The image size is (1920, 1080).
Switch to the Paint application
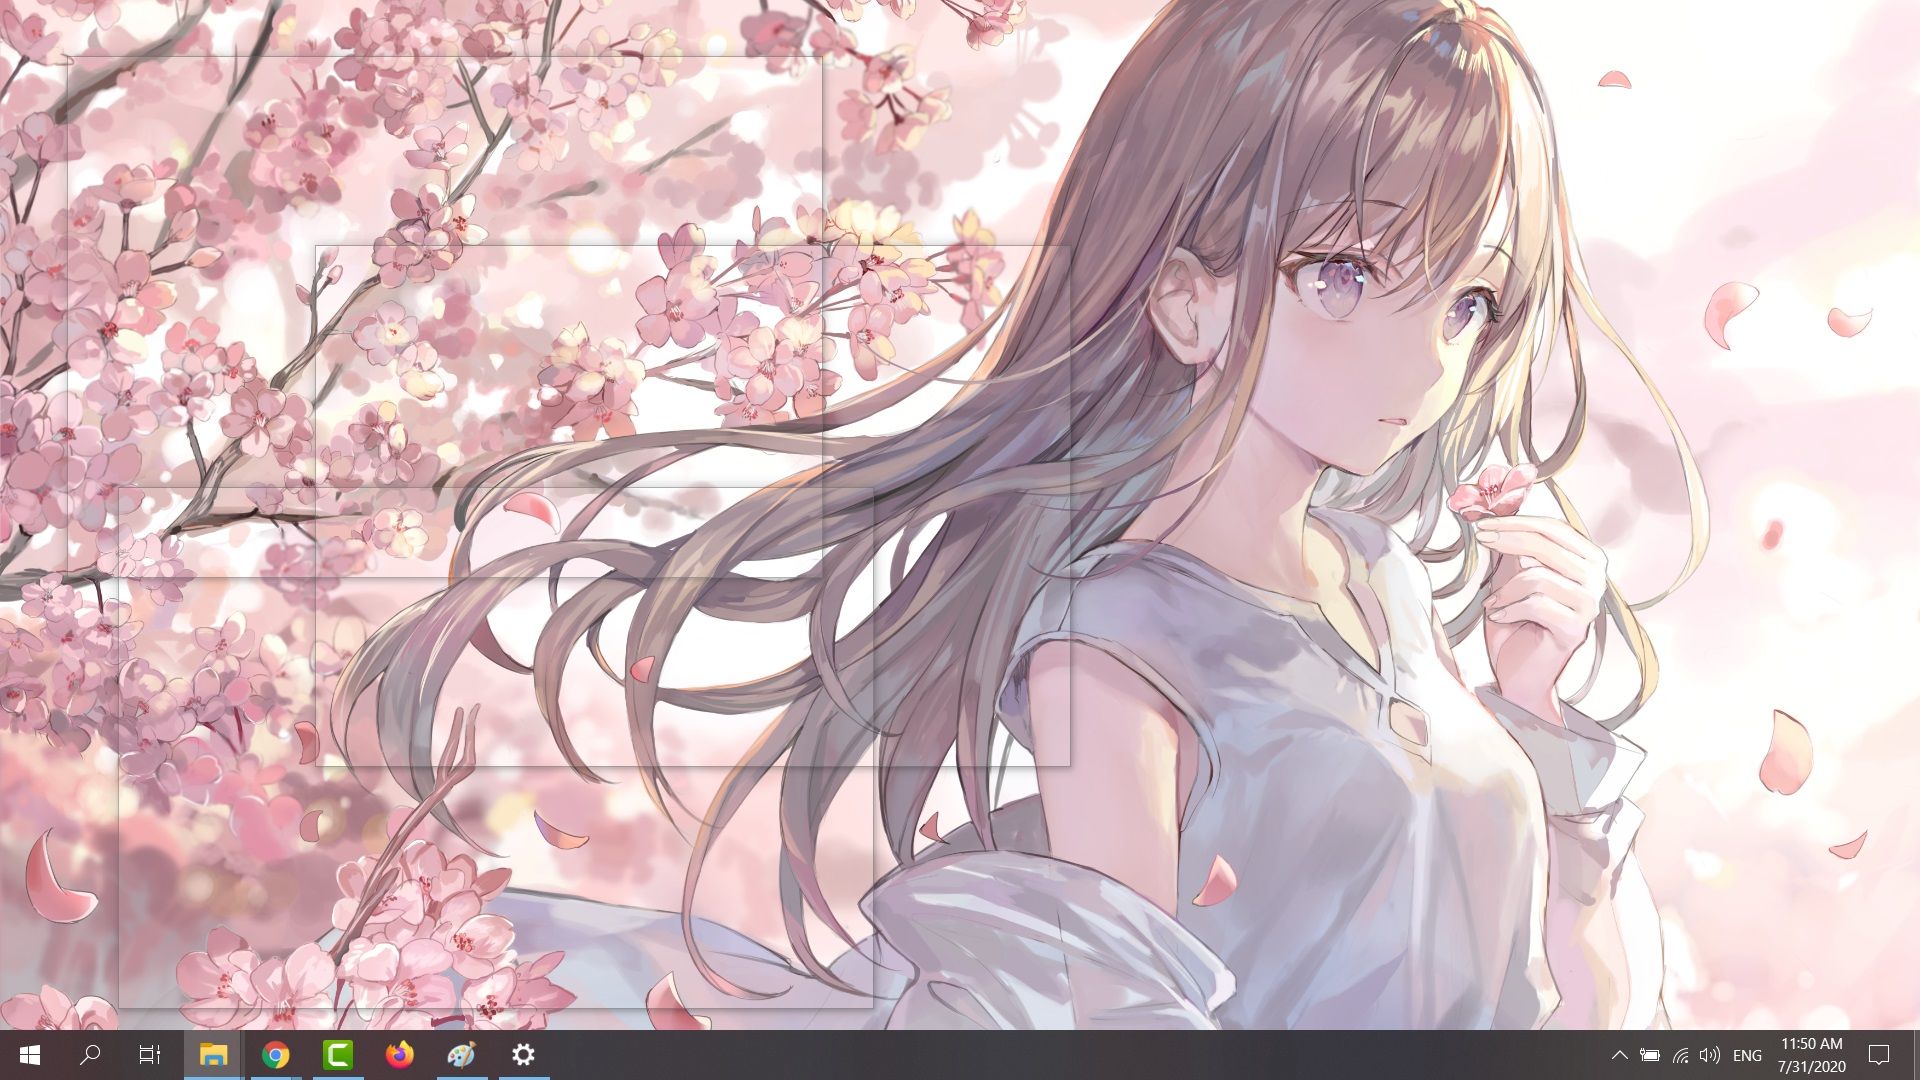tap(461, 1055)
